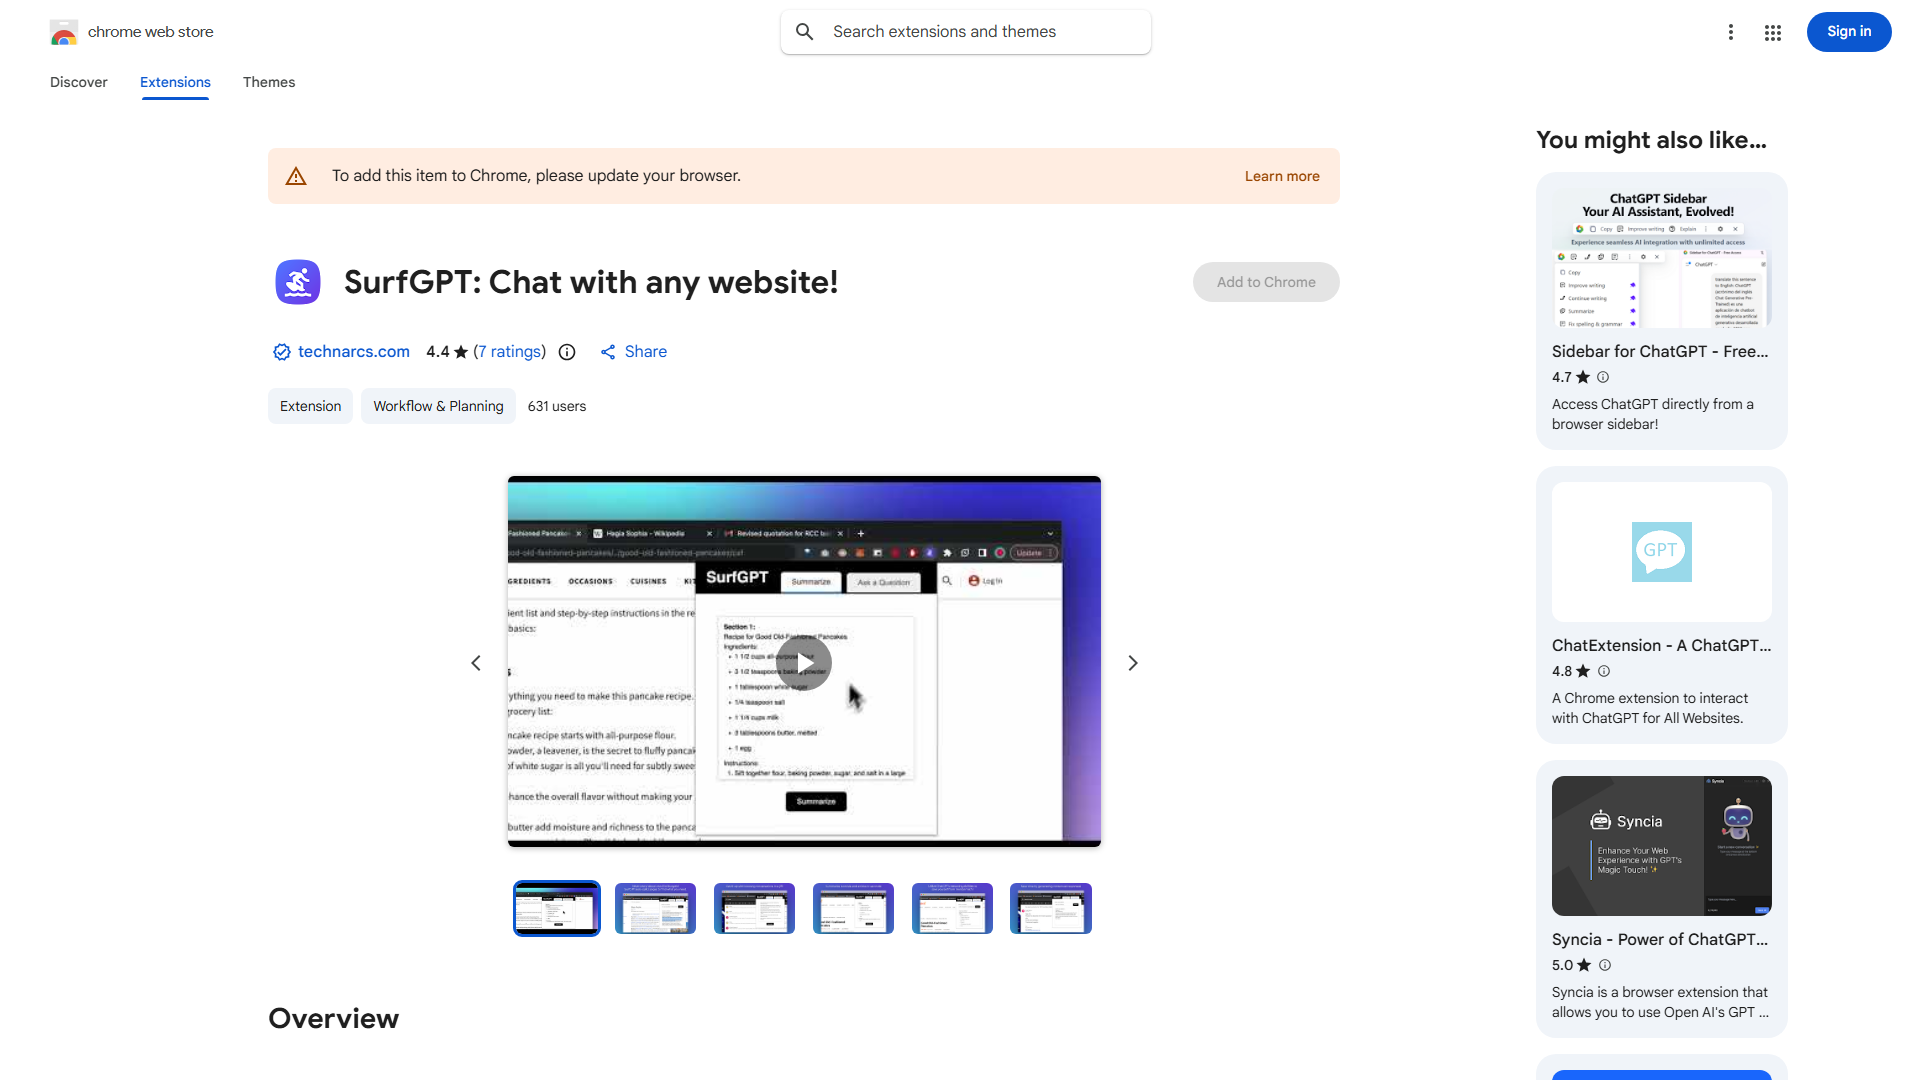This screenshot has width=1920, height=1080.
Task: Open the Google apps grid
Action: [1773, 32]
